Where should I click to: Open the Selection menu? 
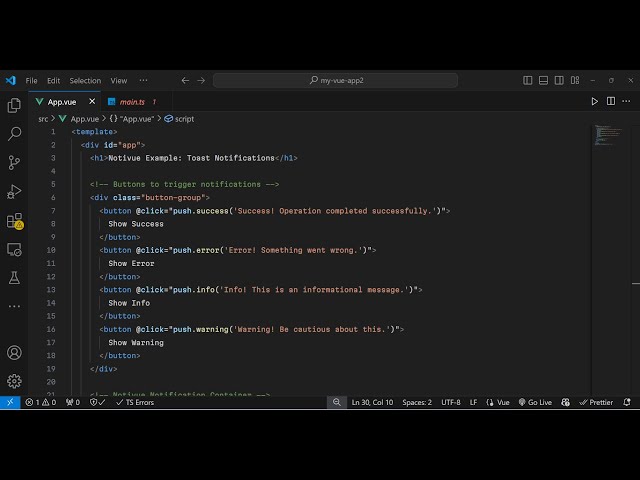click(x=85, y=80)
